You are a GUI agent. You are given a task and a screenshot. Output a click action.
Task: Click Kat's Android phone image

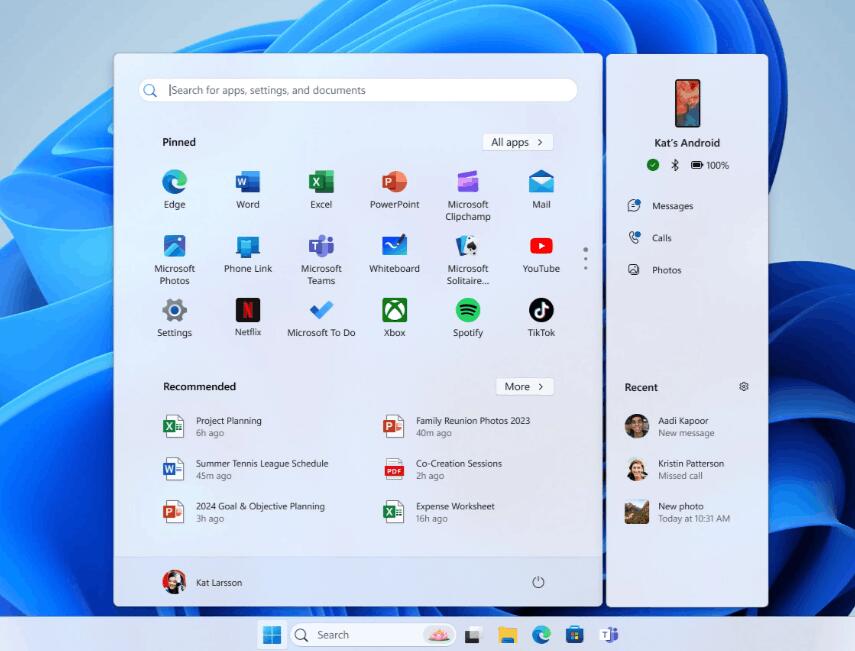[x=687, y=103]
